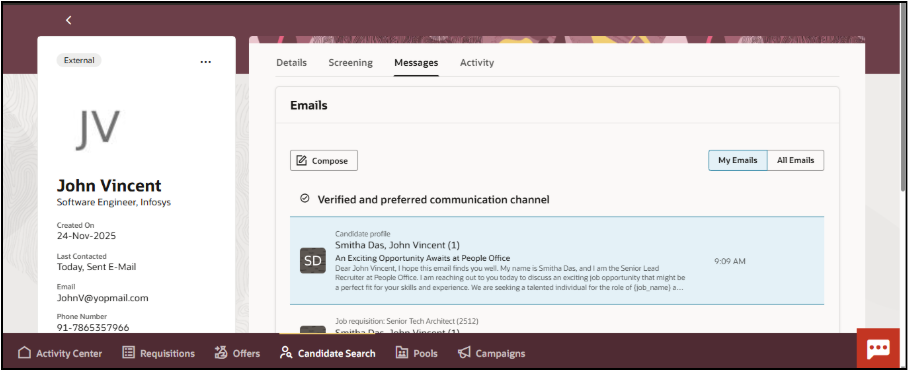This screenshot has width=909, height=372.
Task: Click Smitha Das, John Vincent (1) sender line
Action: (397, 245)
